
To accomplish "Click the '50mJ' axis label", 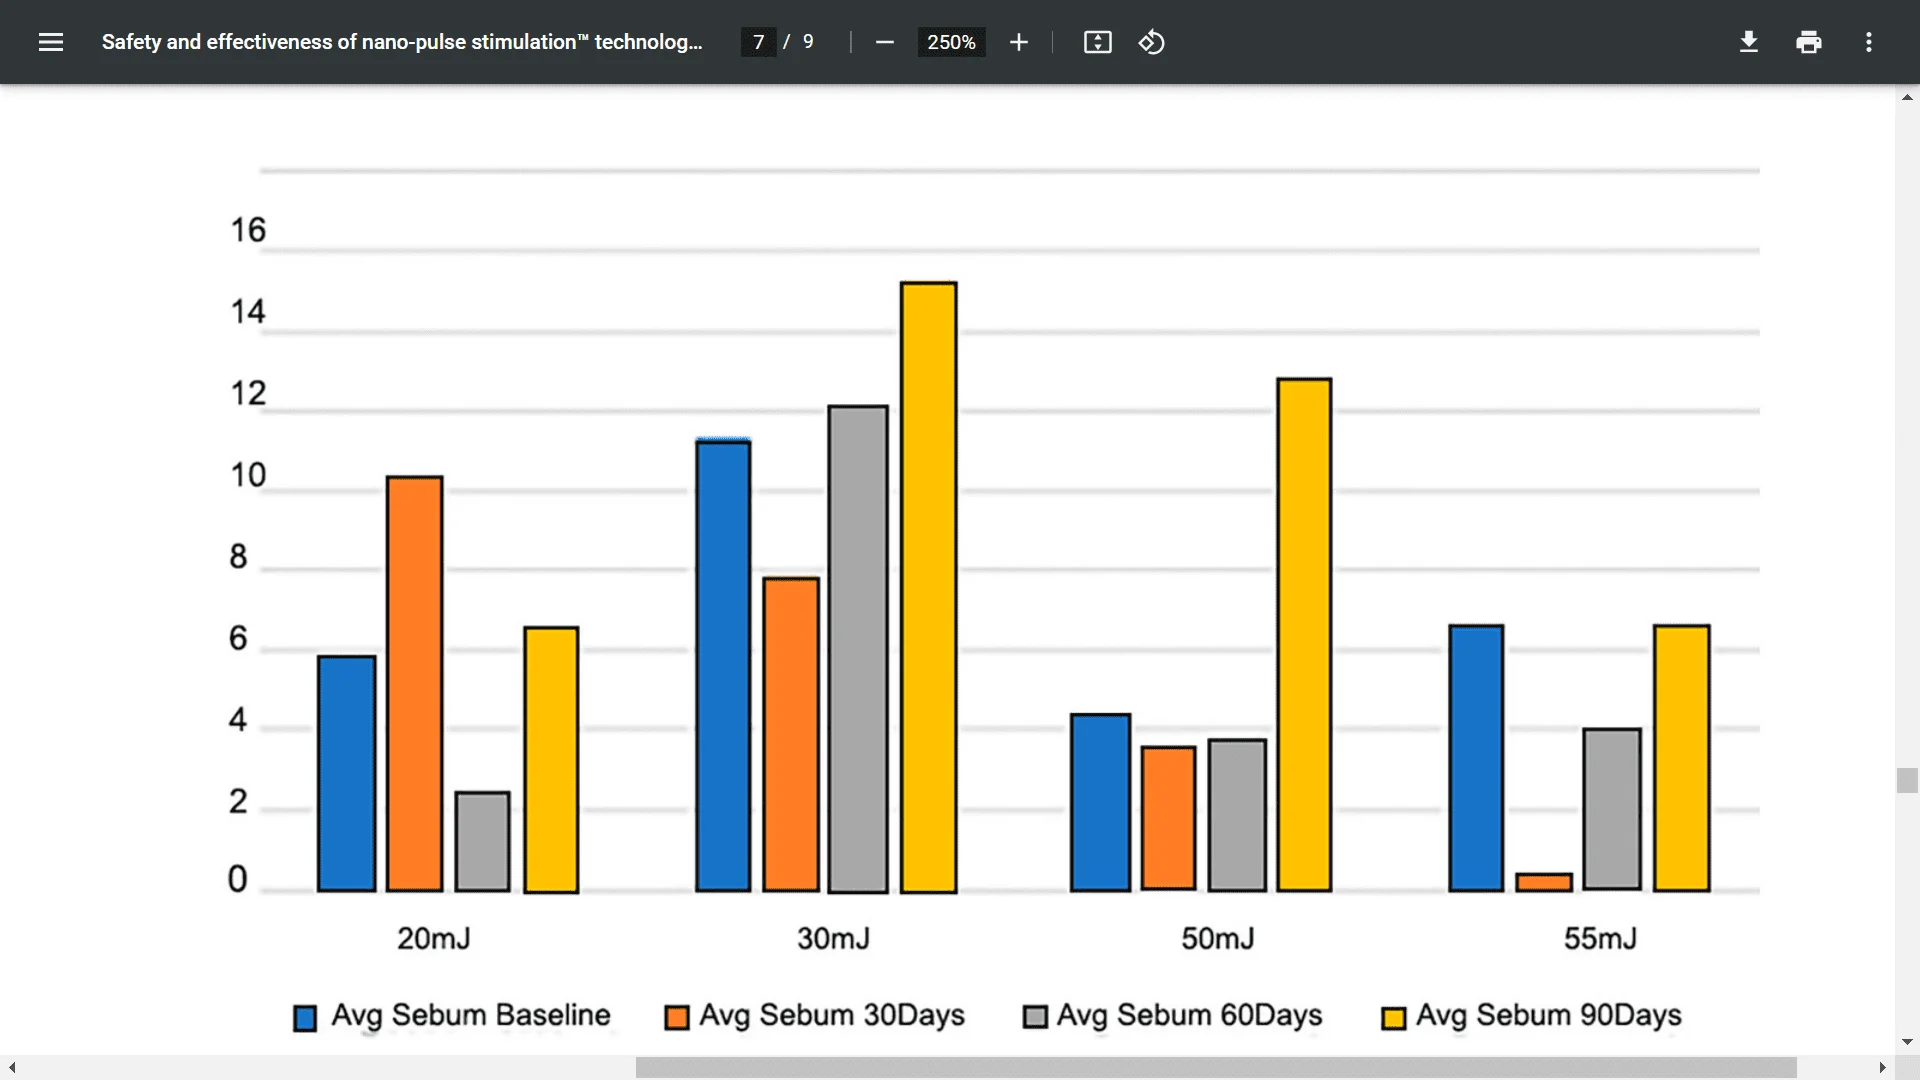I will [1217, 938].
